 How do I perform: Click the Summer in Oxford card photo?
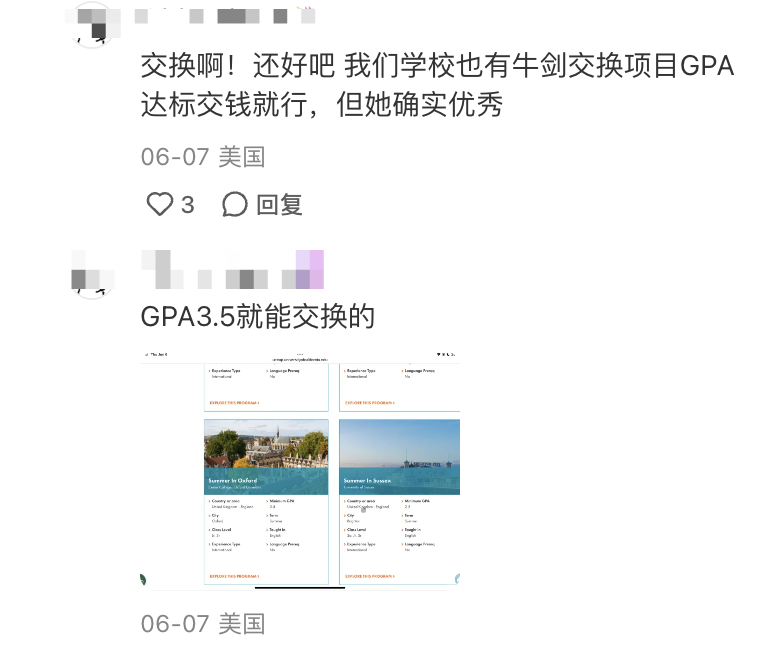[266, 457]
